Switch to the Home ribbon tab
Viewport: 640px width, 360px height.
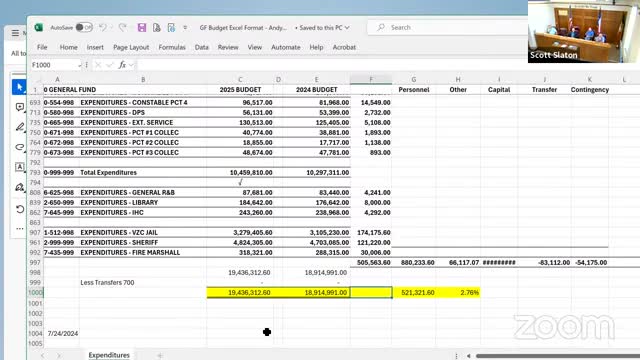click(69, 47)
